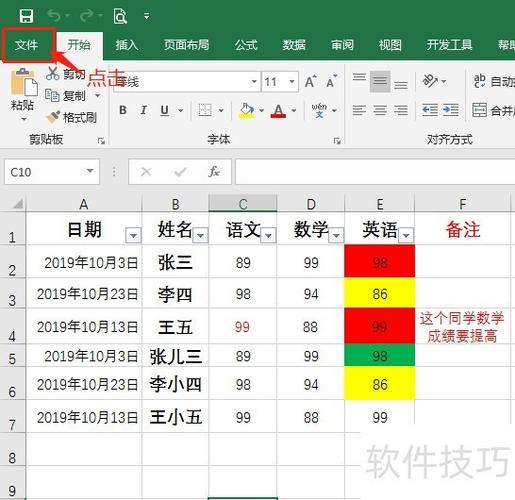Open the 剪贴板 dialog launcher
The image size is (515, 500).
pyautogui.click(x=101, y=141)
